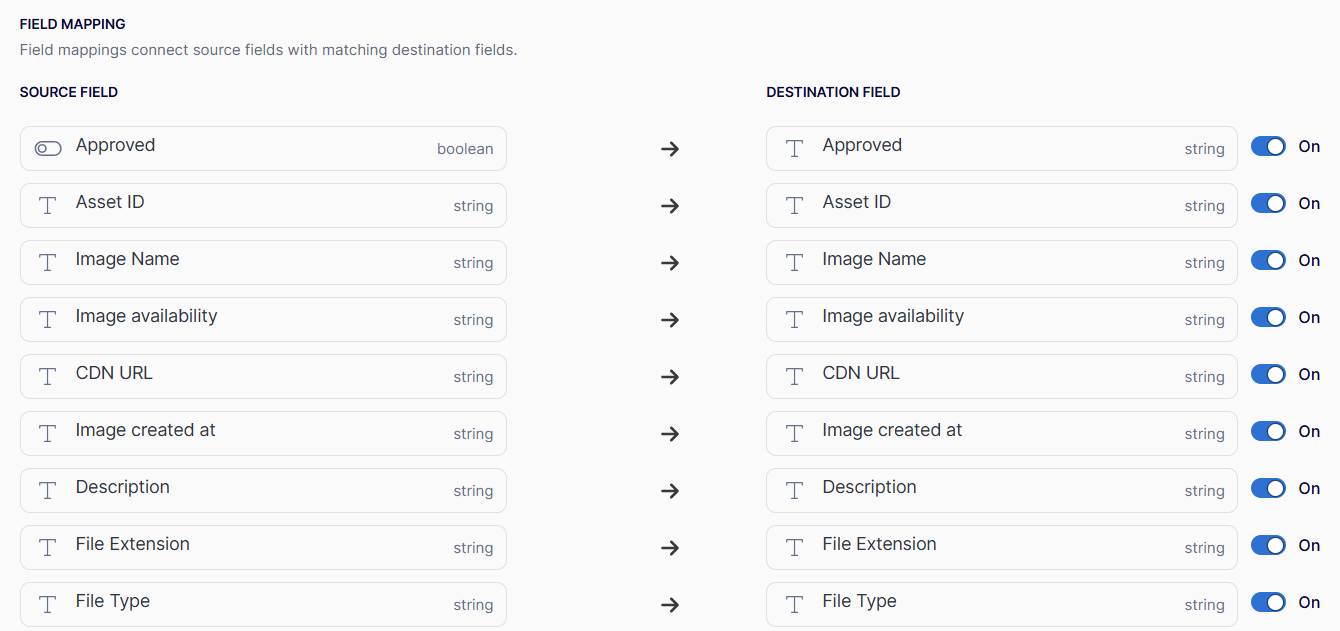Open the destination Description field selector
Viewport: 1340px width, 631px height.
point(1001,490)
